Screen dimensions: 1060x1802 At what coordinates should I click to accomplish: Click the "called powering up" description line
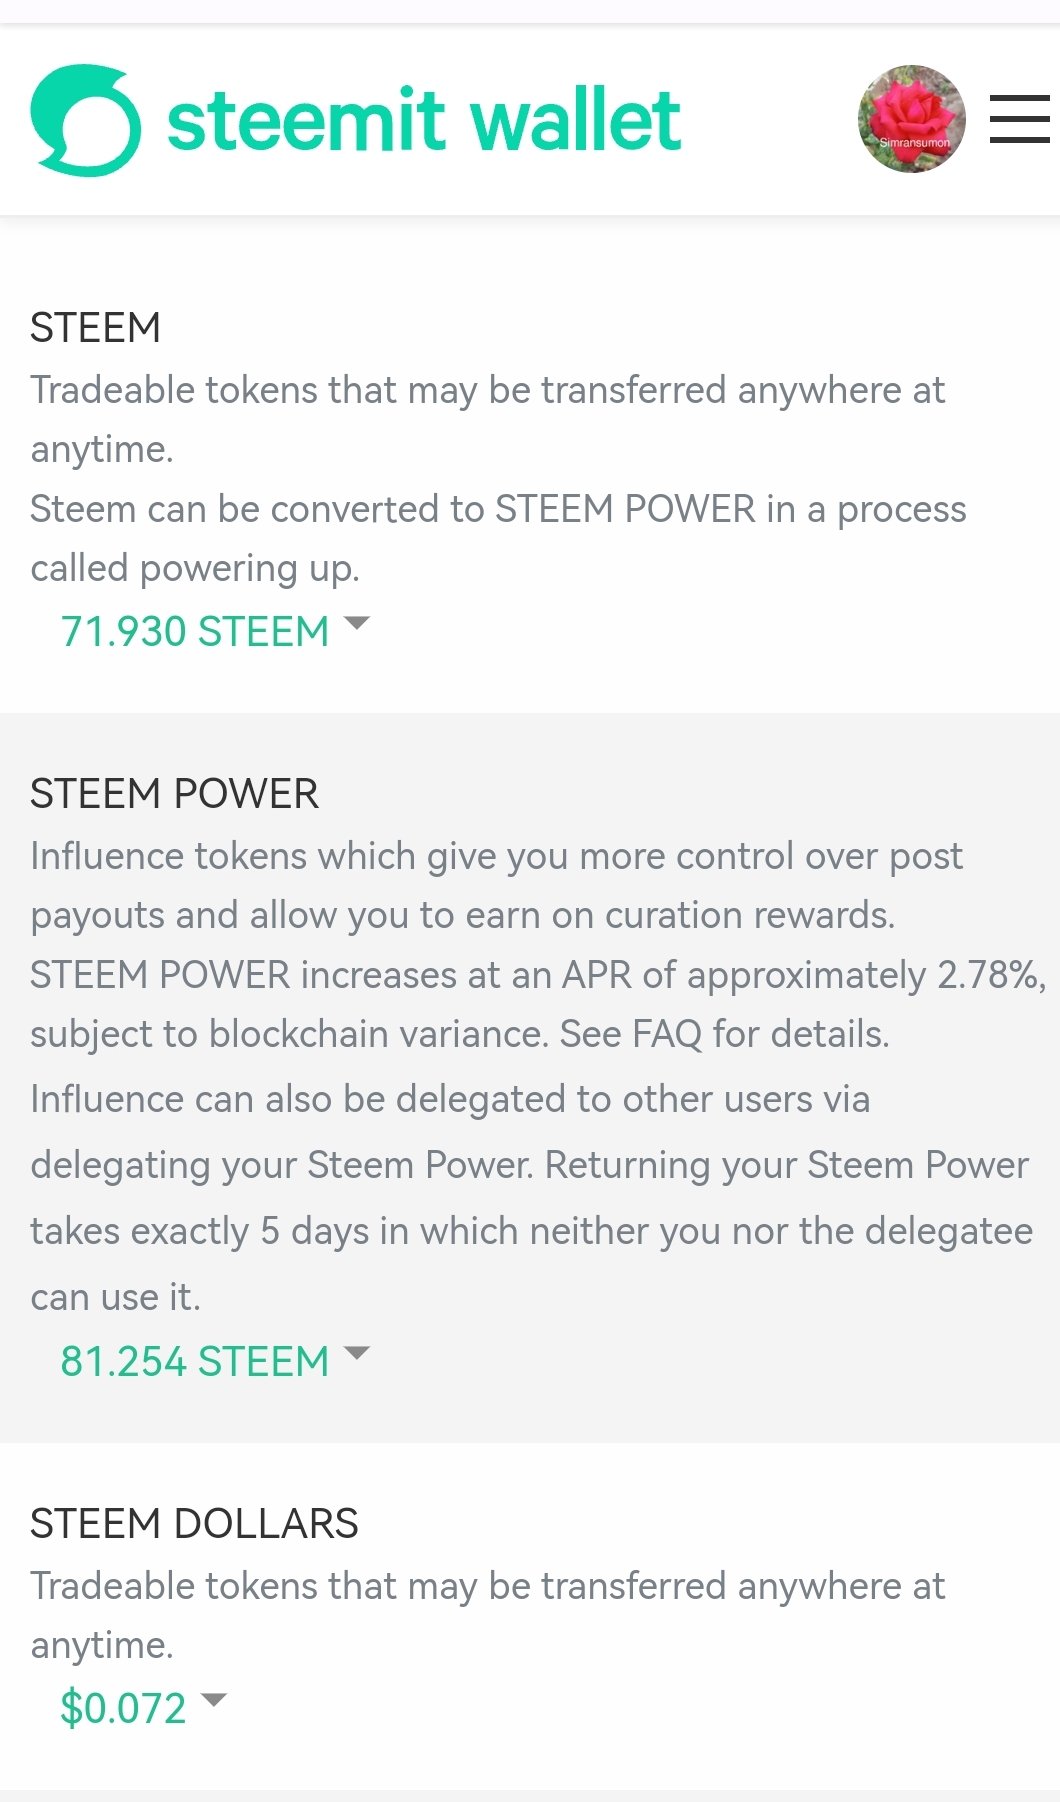coord(195,568)
